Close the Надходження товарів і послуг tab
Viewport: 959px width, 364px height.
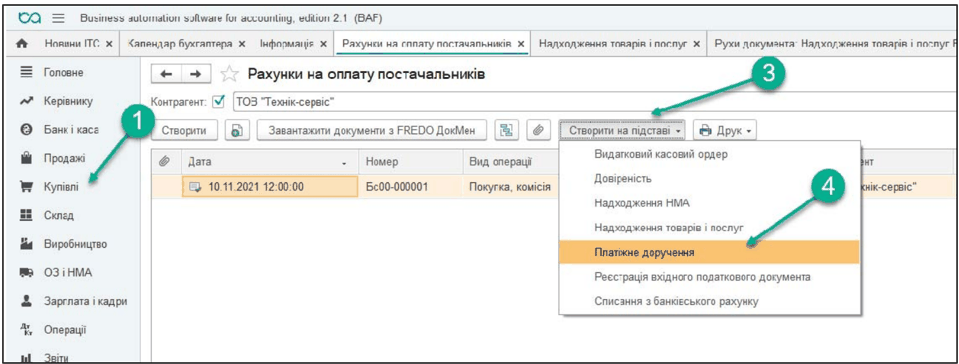[696, 44]
